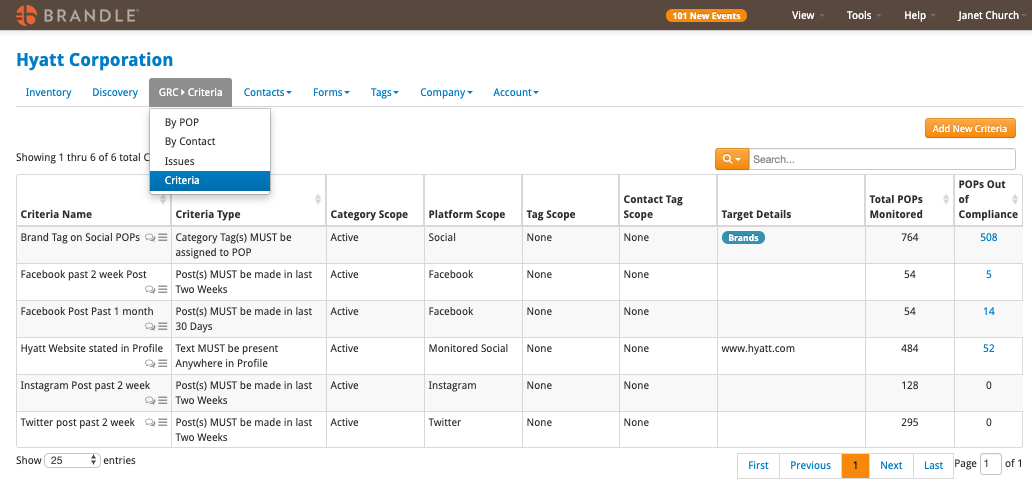Click pagination page 1 button
The image size is (1032, 498).
pos(855,465)
